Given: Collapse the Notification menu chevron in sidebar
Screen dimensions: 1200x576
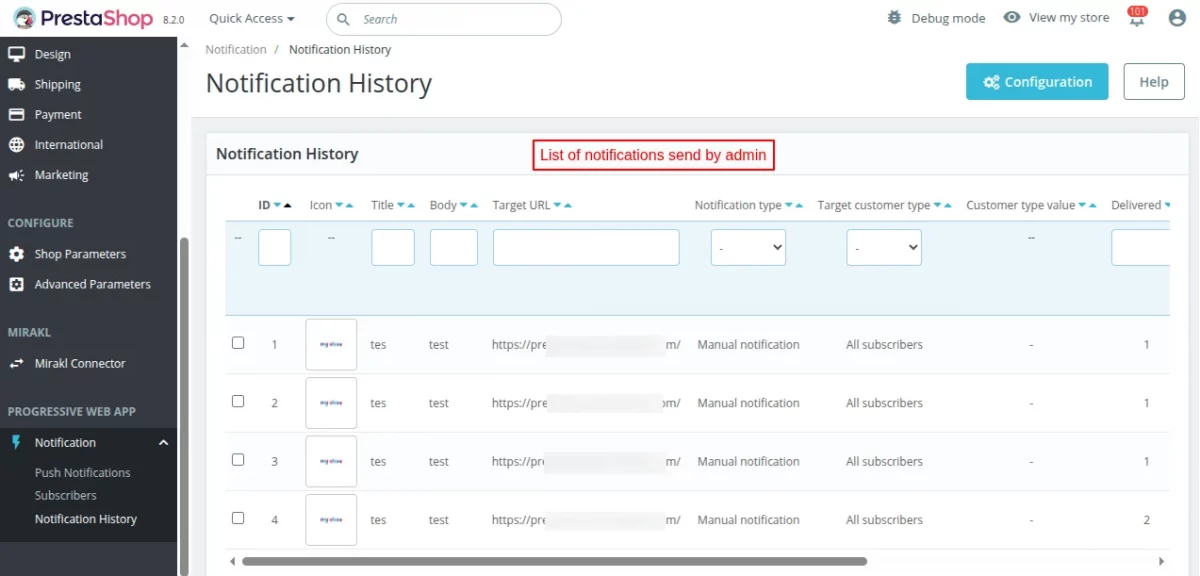Looking at the screenshot, I should (x=163, y=442).
